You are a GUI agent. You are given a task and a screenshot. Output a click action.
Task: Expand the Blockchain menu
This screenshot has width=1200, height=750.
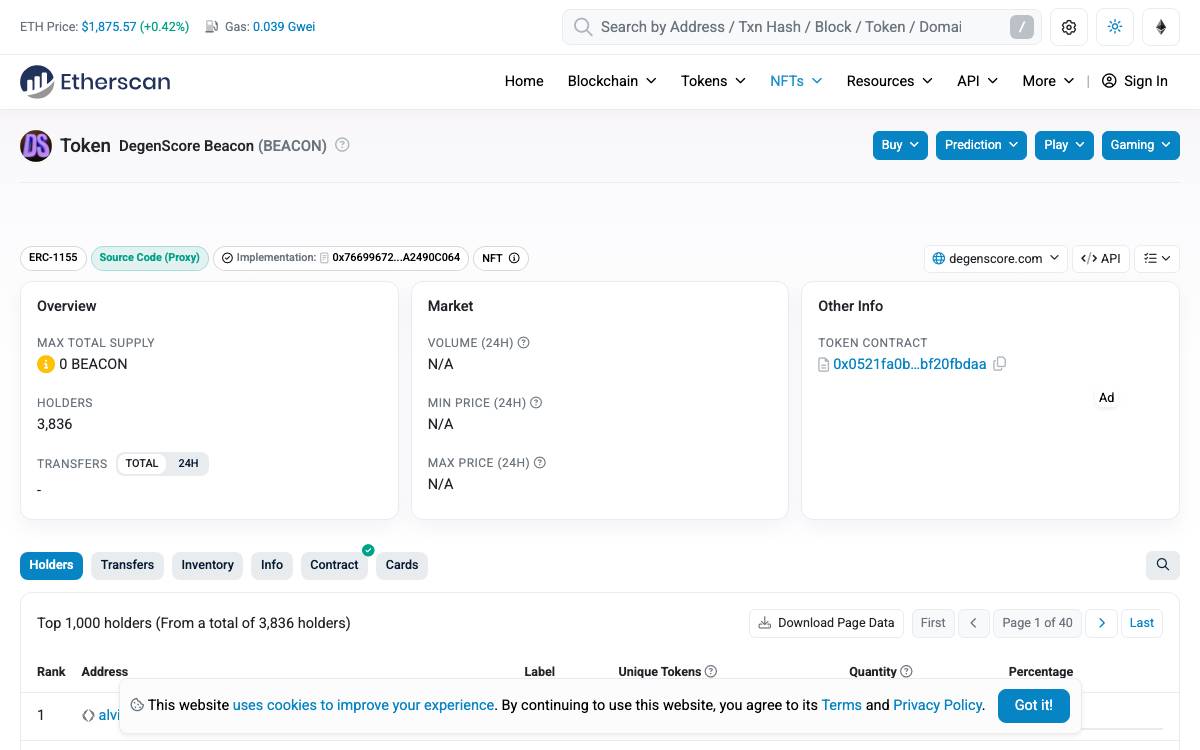(612, 81)
